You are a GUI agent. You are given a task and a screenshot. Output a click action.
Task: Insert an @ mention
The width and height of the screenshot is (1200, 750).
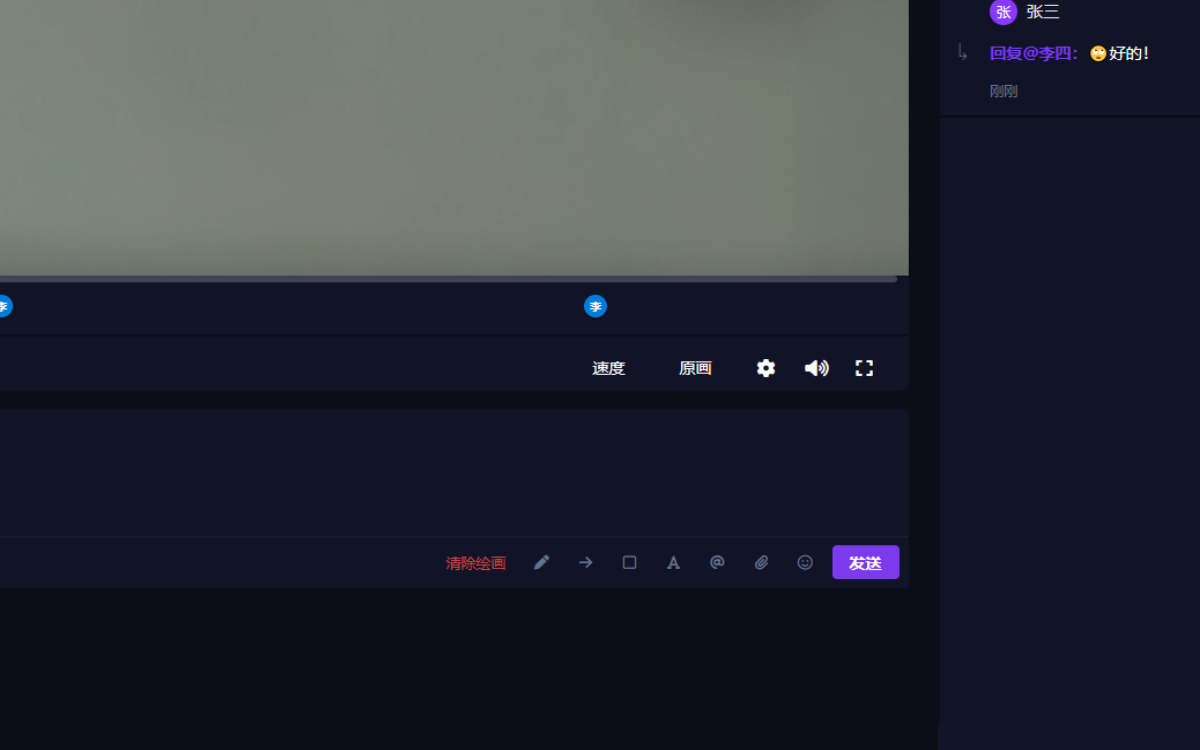point(717,563)
